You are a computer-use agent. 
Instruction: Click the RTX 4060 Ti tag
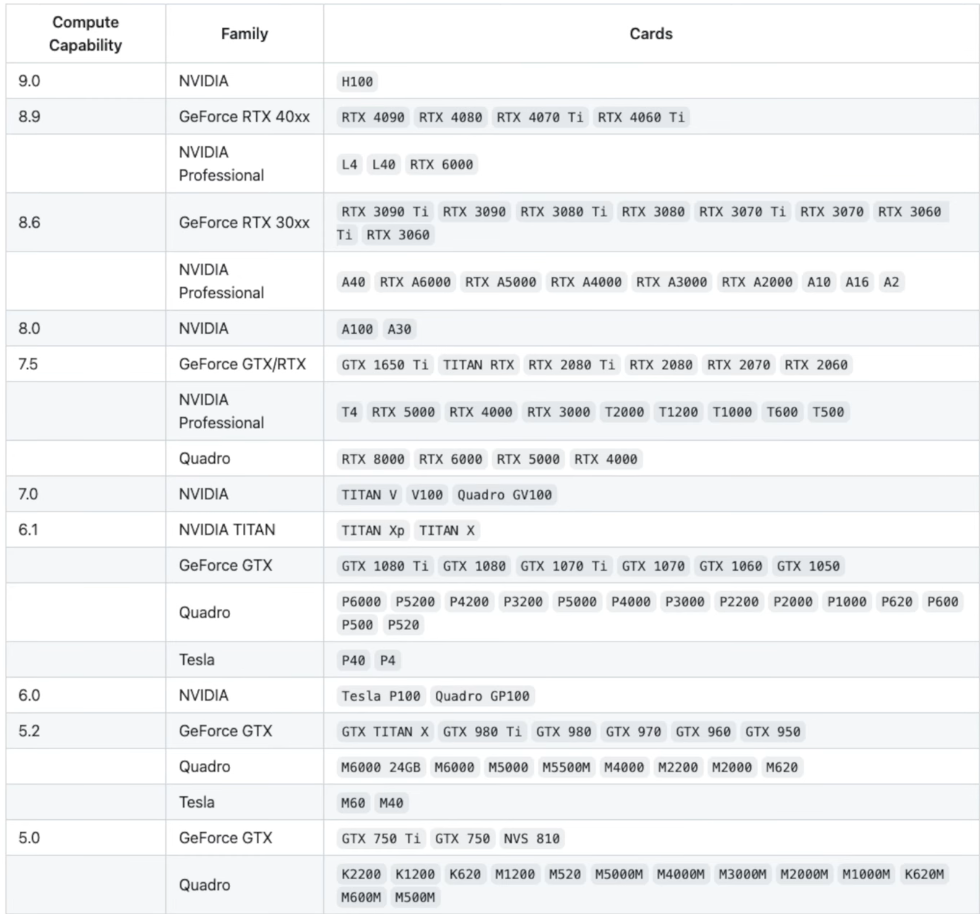pos(641,117)
